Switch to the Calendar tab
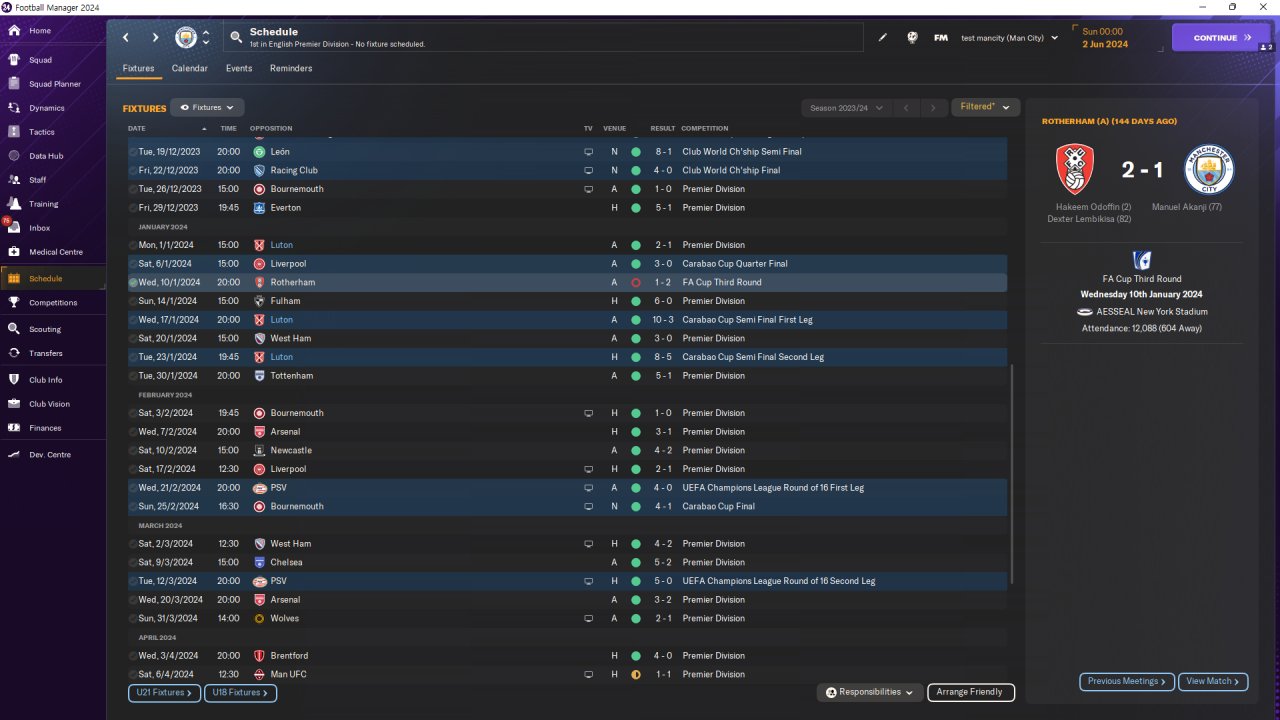The image size is (1280, 720). [x=190, y=68]
